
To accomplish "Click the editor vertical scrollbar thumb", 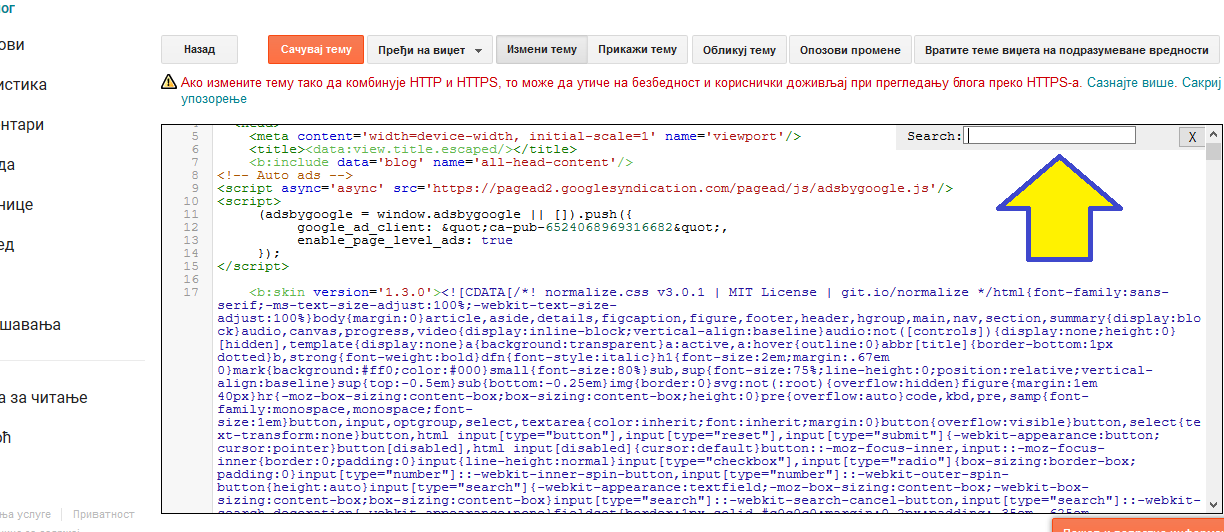I will [1213, 152].
